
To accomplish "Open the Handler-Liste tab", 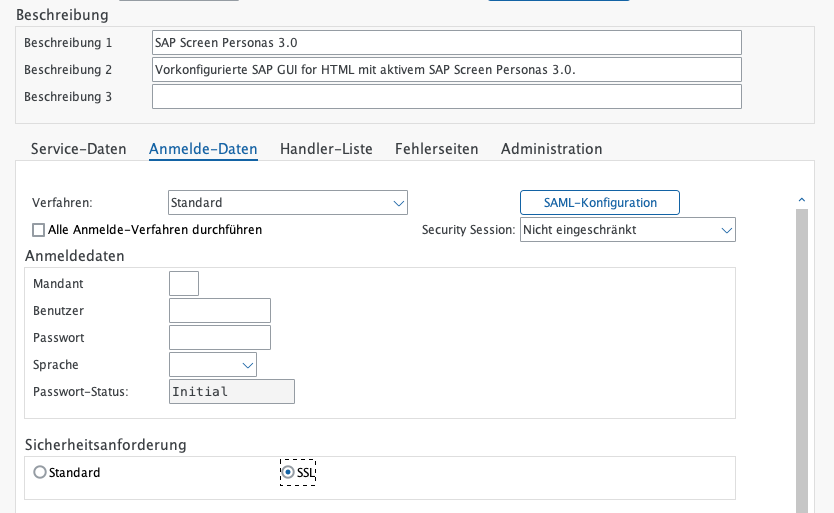I will pos(326,149).
